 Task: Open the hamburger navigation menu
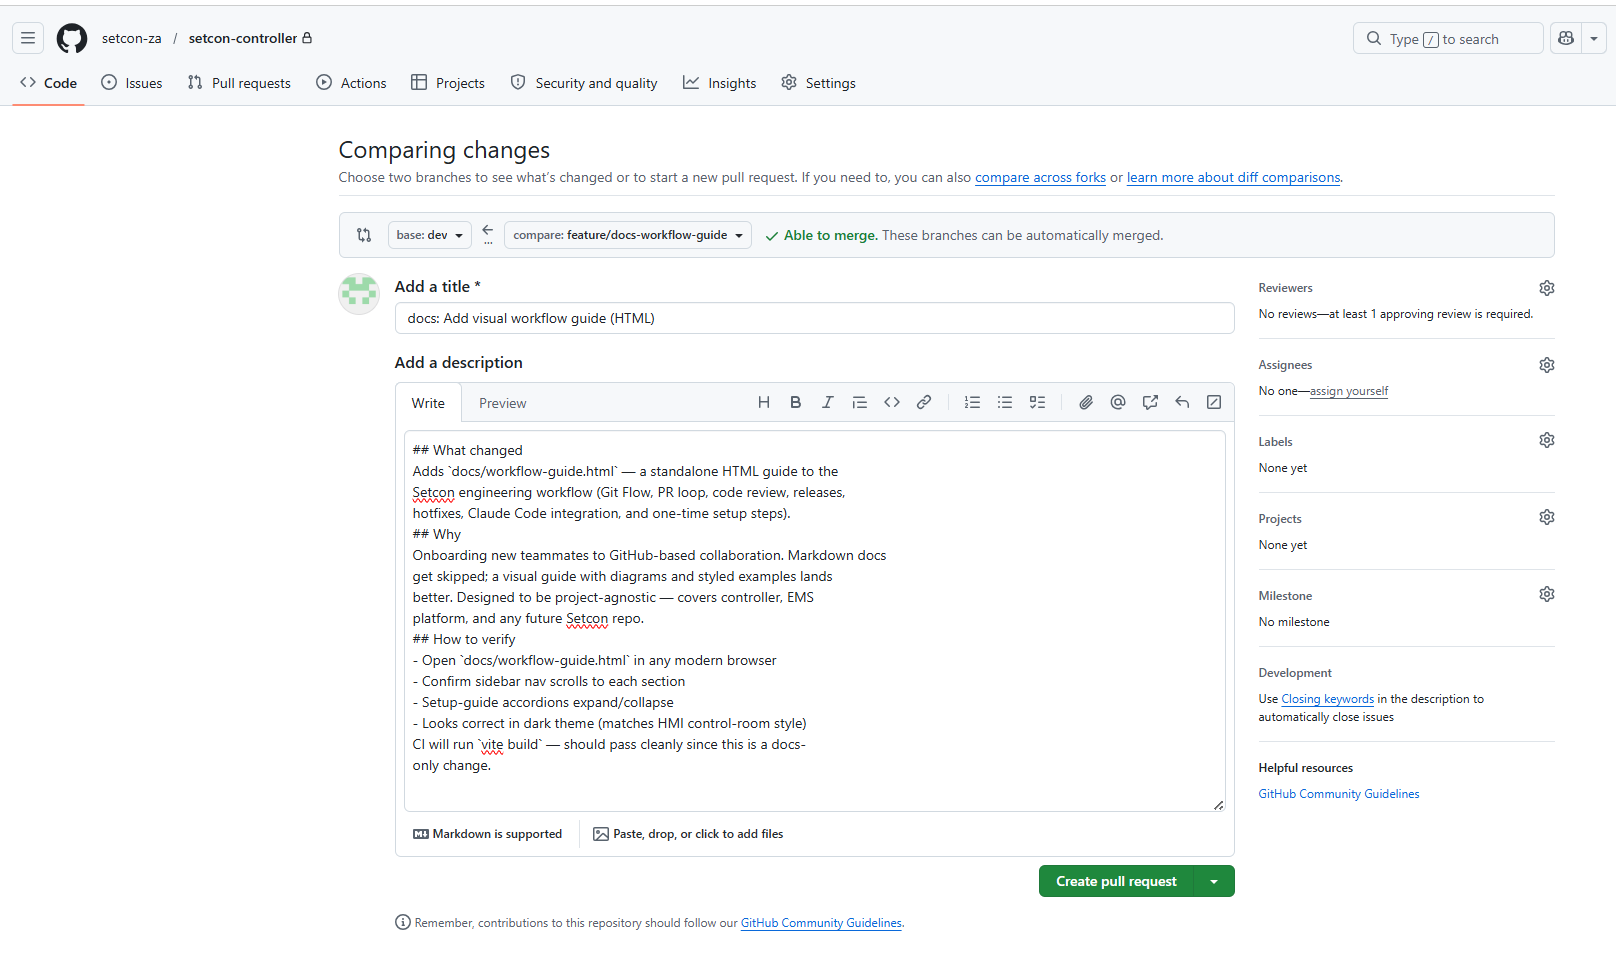click(28, 38)
